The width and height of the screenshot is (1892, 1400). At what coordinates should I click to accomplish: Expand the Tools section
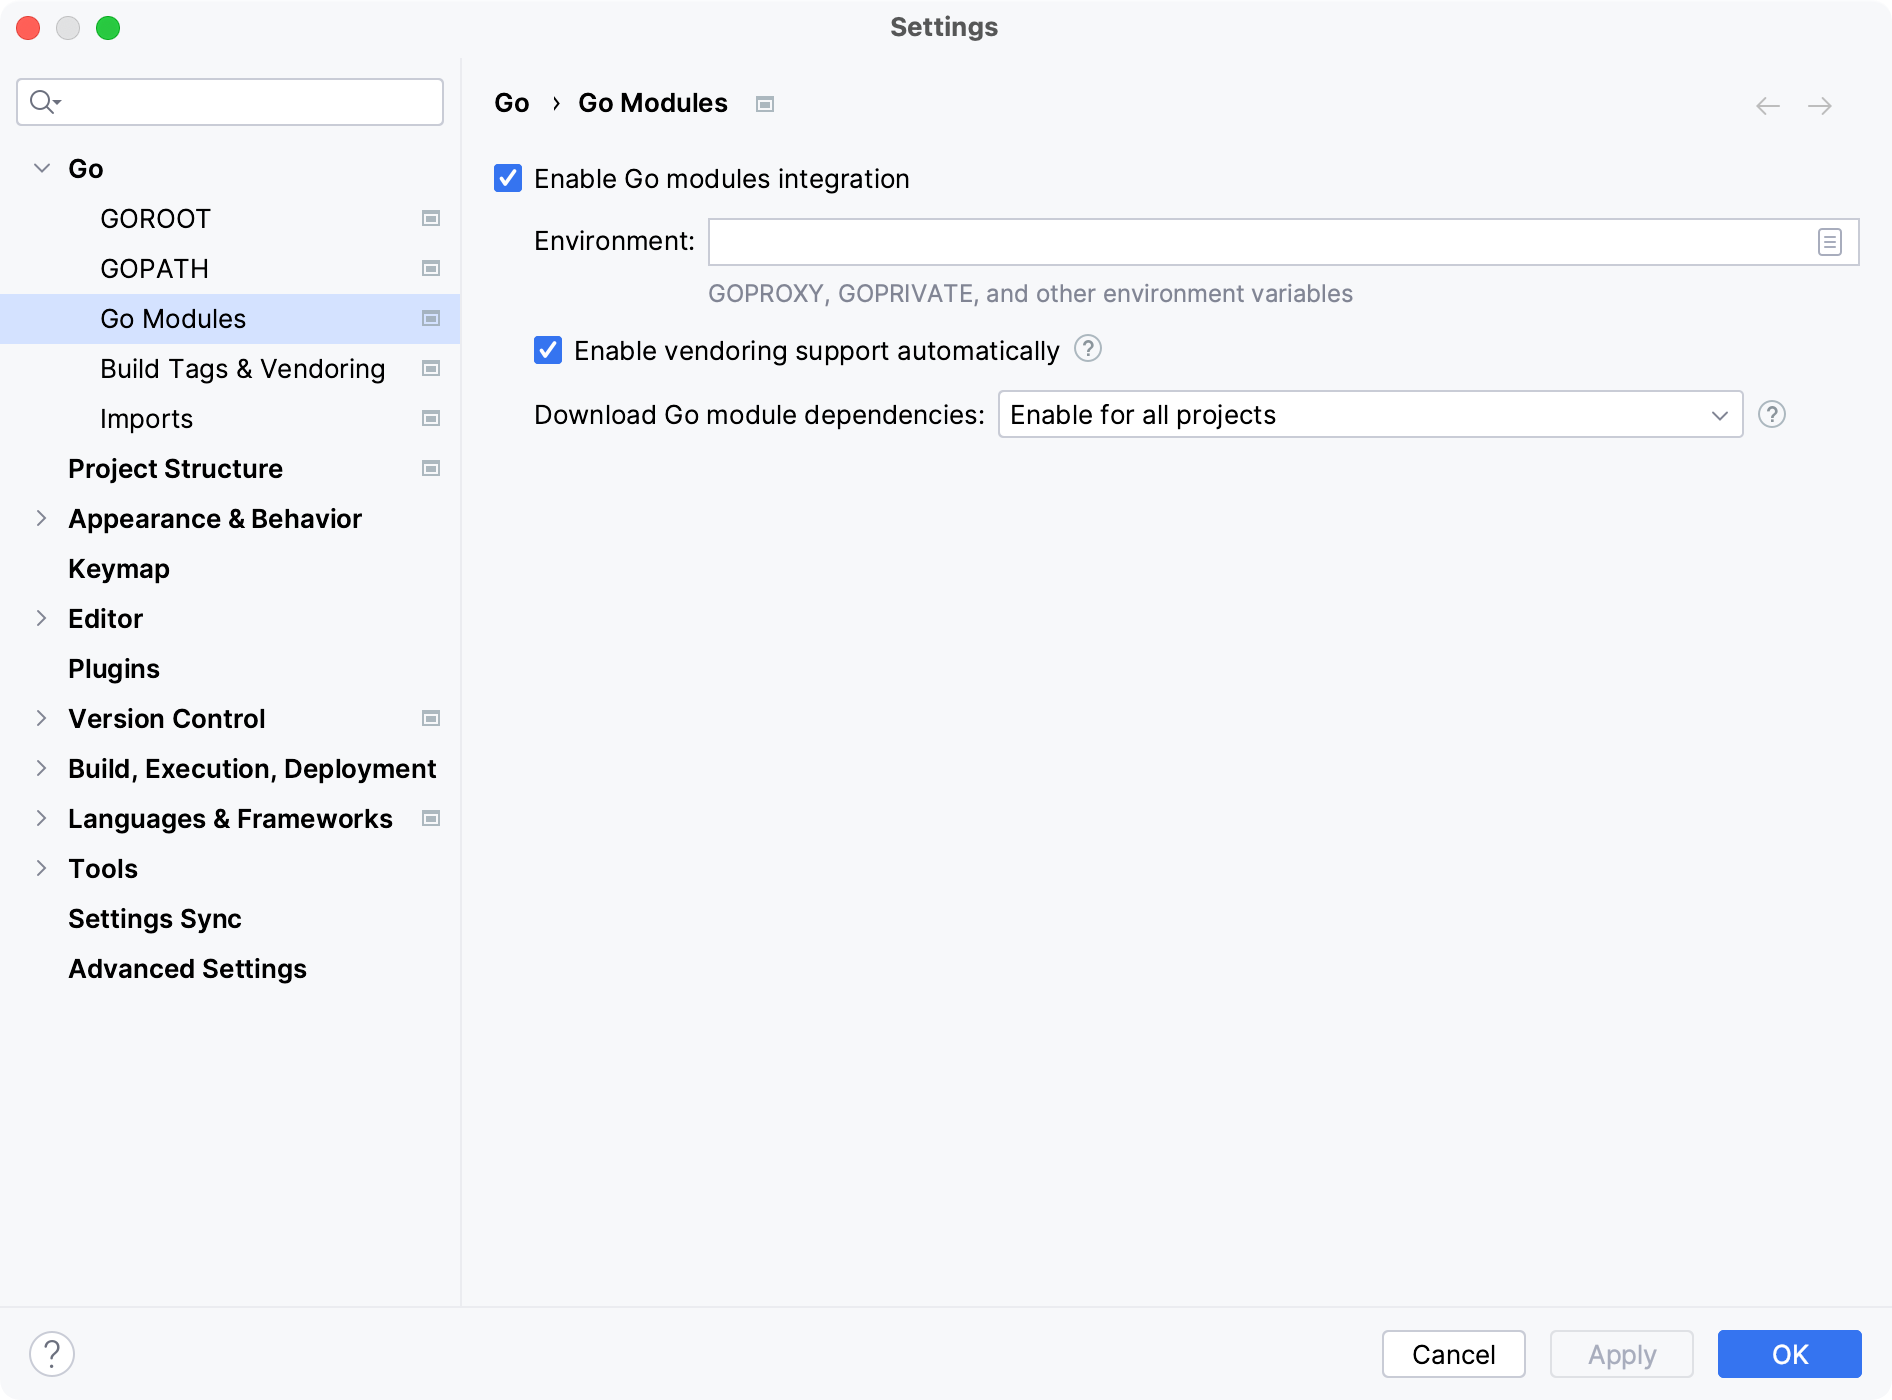click(x=42, y=868)
